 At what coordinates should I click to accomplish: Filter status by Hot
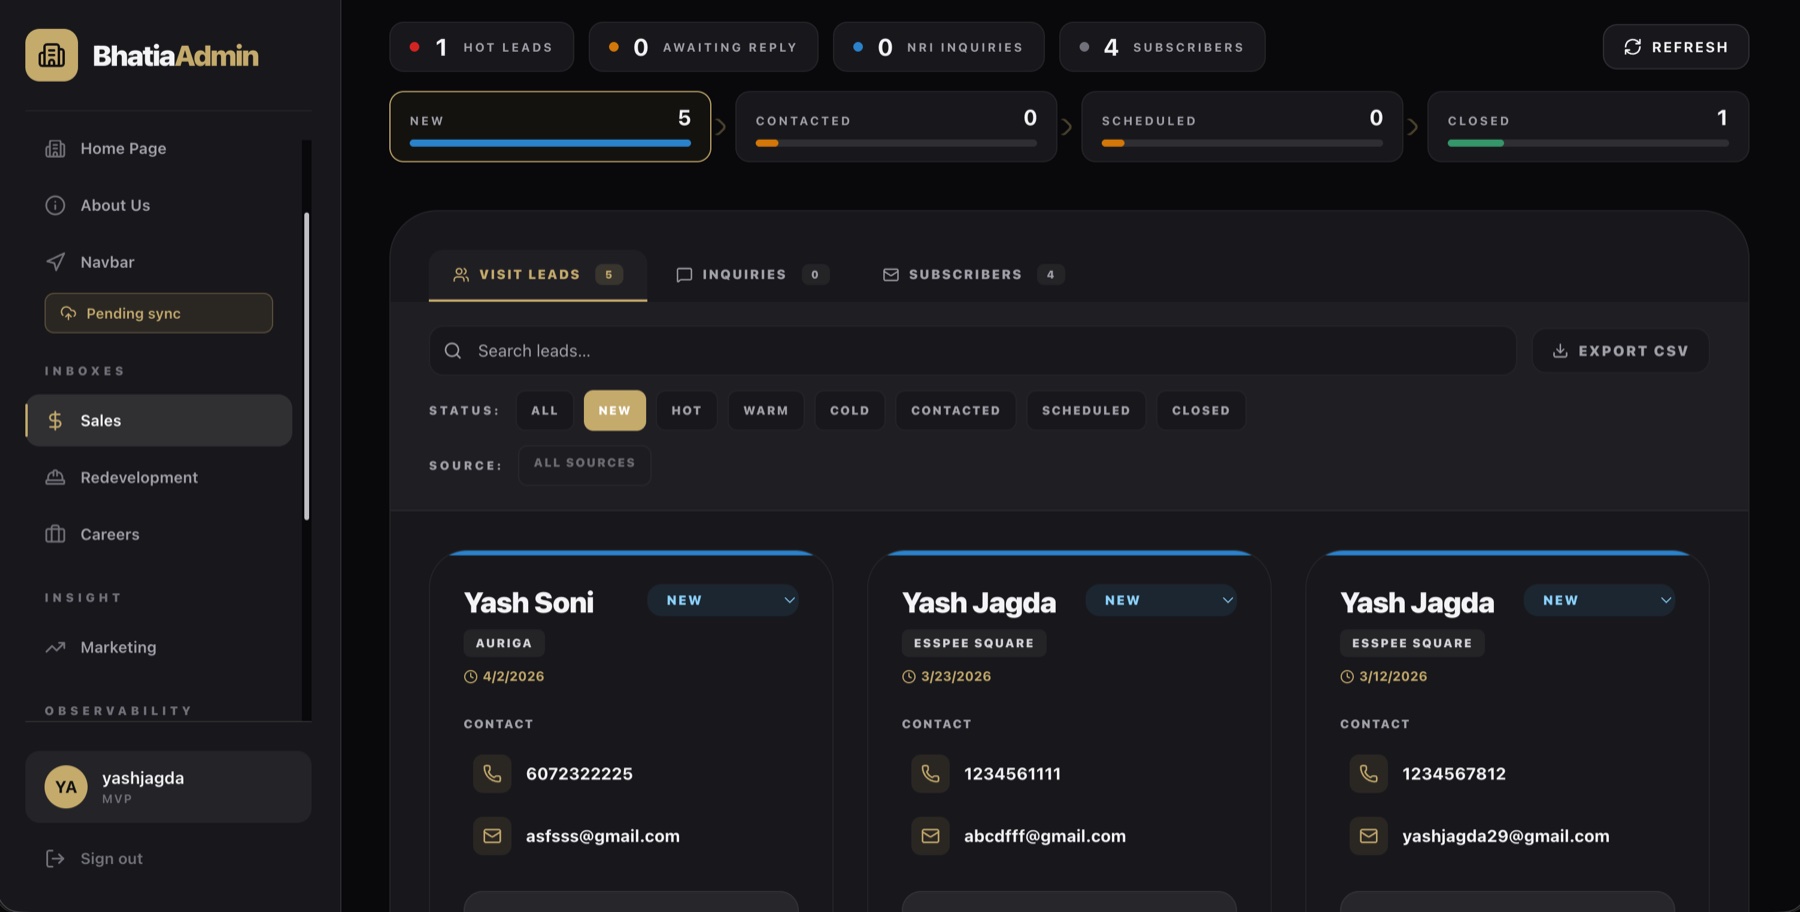pyautogui.click(x=687, y=410)
